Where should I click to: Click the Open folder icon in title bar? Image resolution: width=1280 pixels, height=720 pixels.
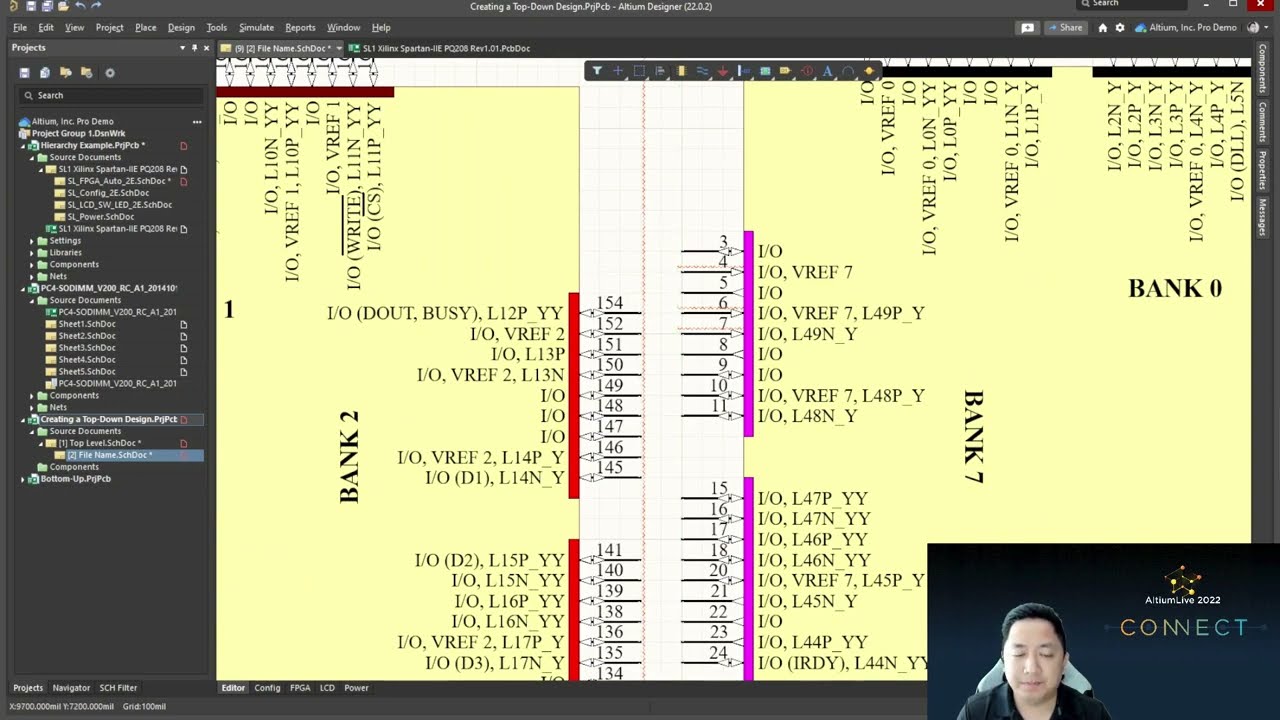[62, 6]
